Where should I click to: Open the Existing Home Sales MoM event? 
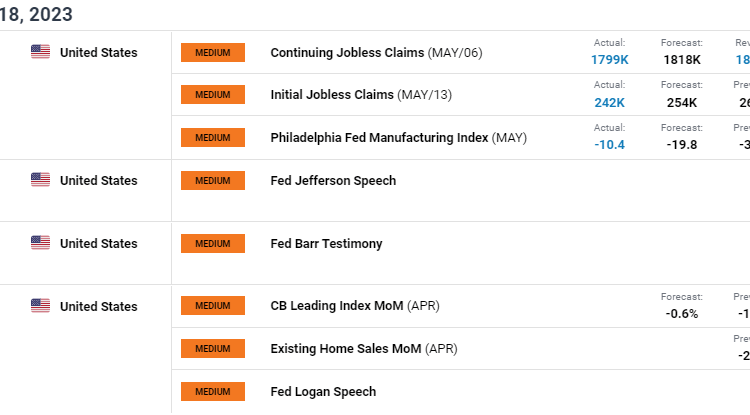click(x=347, y=348)
